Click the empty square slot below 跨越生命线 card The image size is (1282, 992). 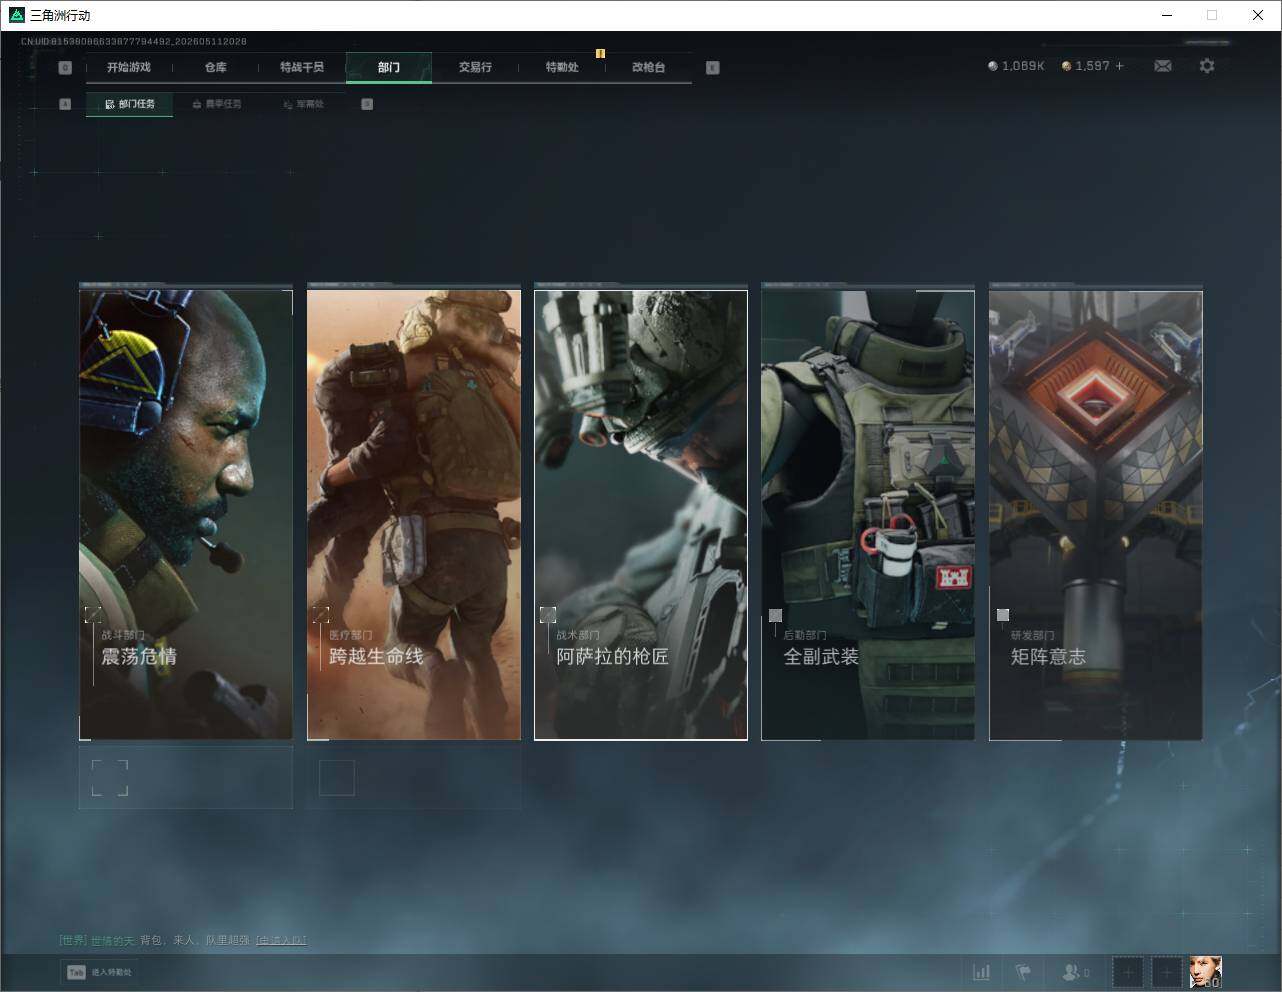[x=337, y=778]
